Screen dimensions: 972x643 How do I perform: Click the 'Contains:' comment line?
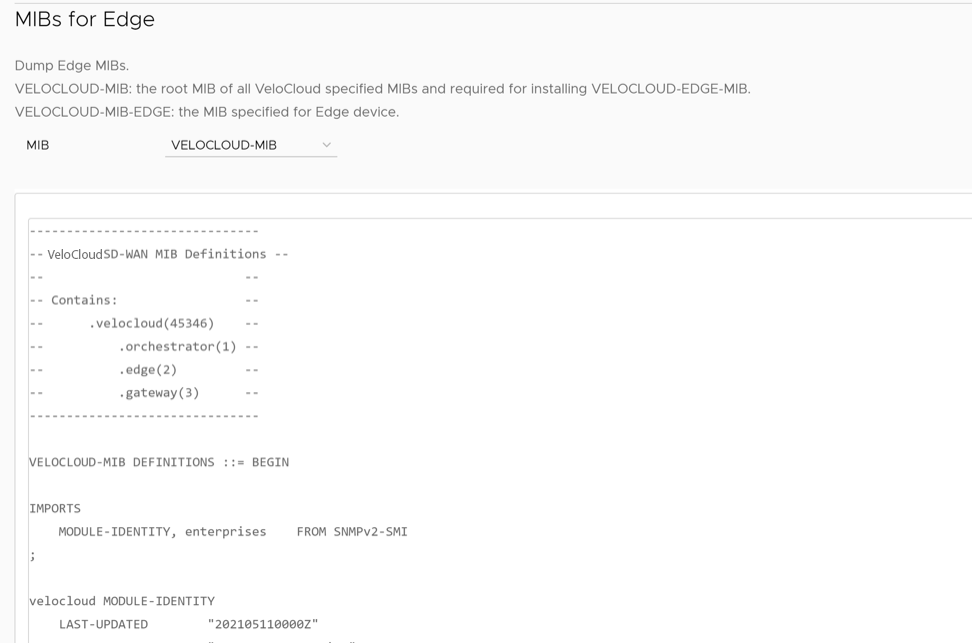(x=84, y=300)
